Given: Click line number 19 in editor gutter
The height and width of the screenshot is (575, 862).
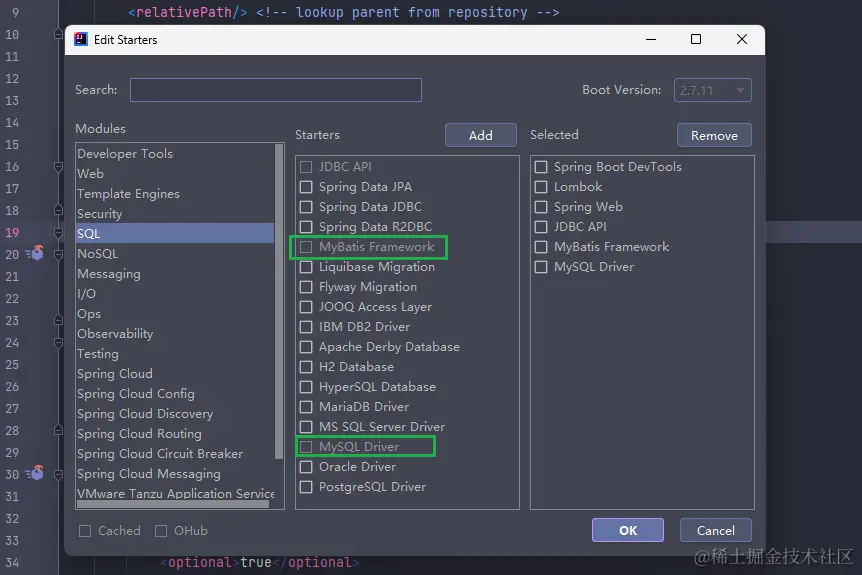Looking at the screenshot, I should coord(12,233).
